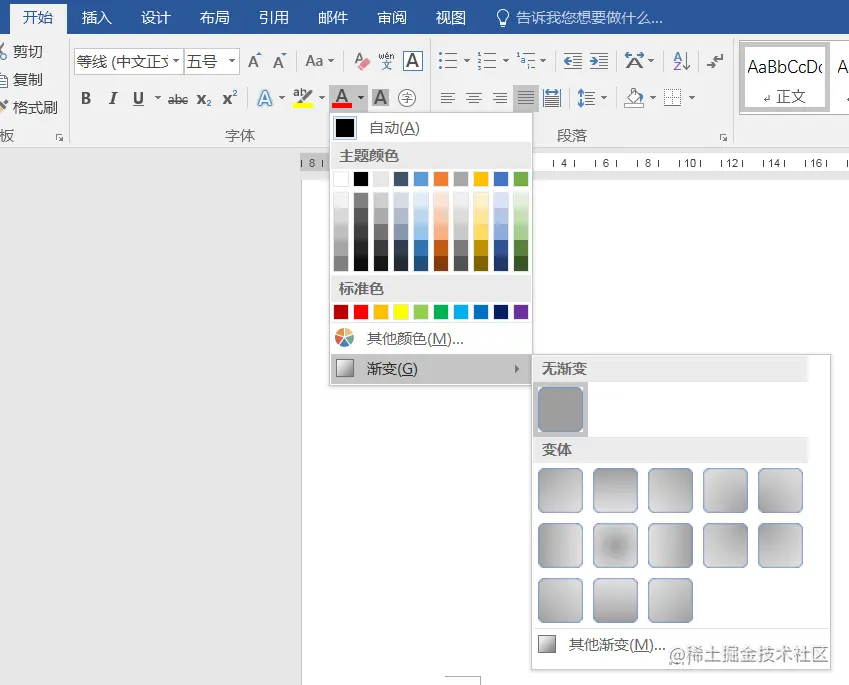Click the bullet list icon

point(448,61)
